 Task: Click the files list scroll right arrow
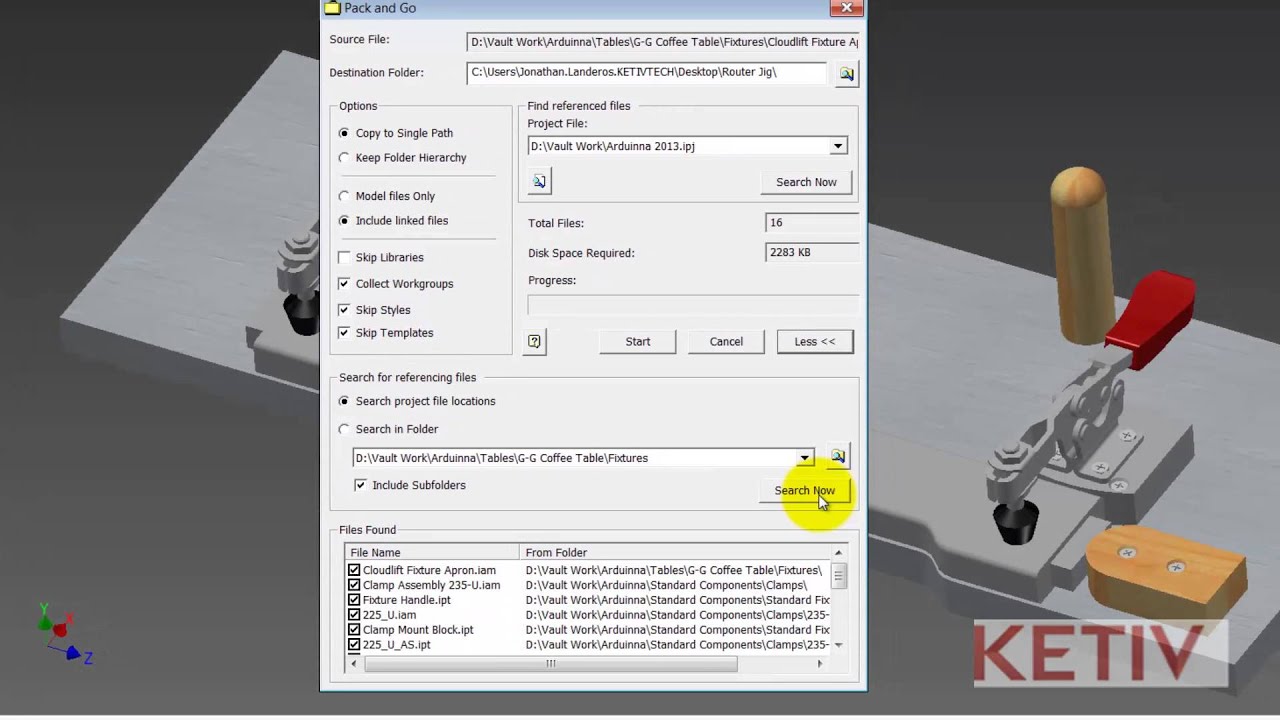[820, 664]
